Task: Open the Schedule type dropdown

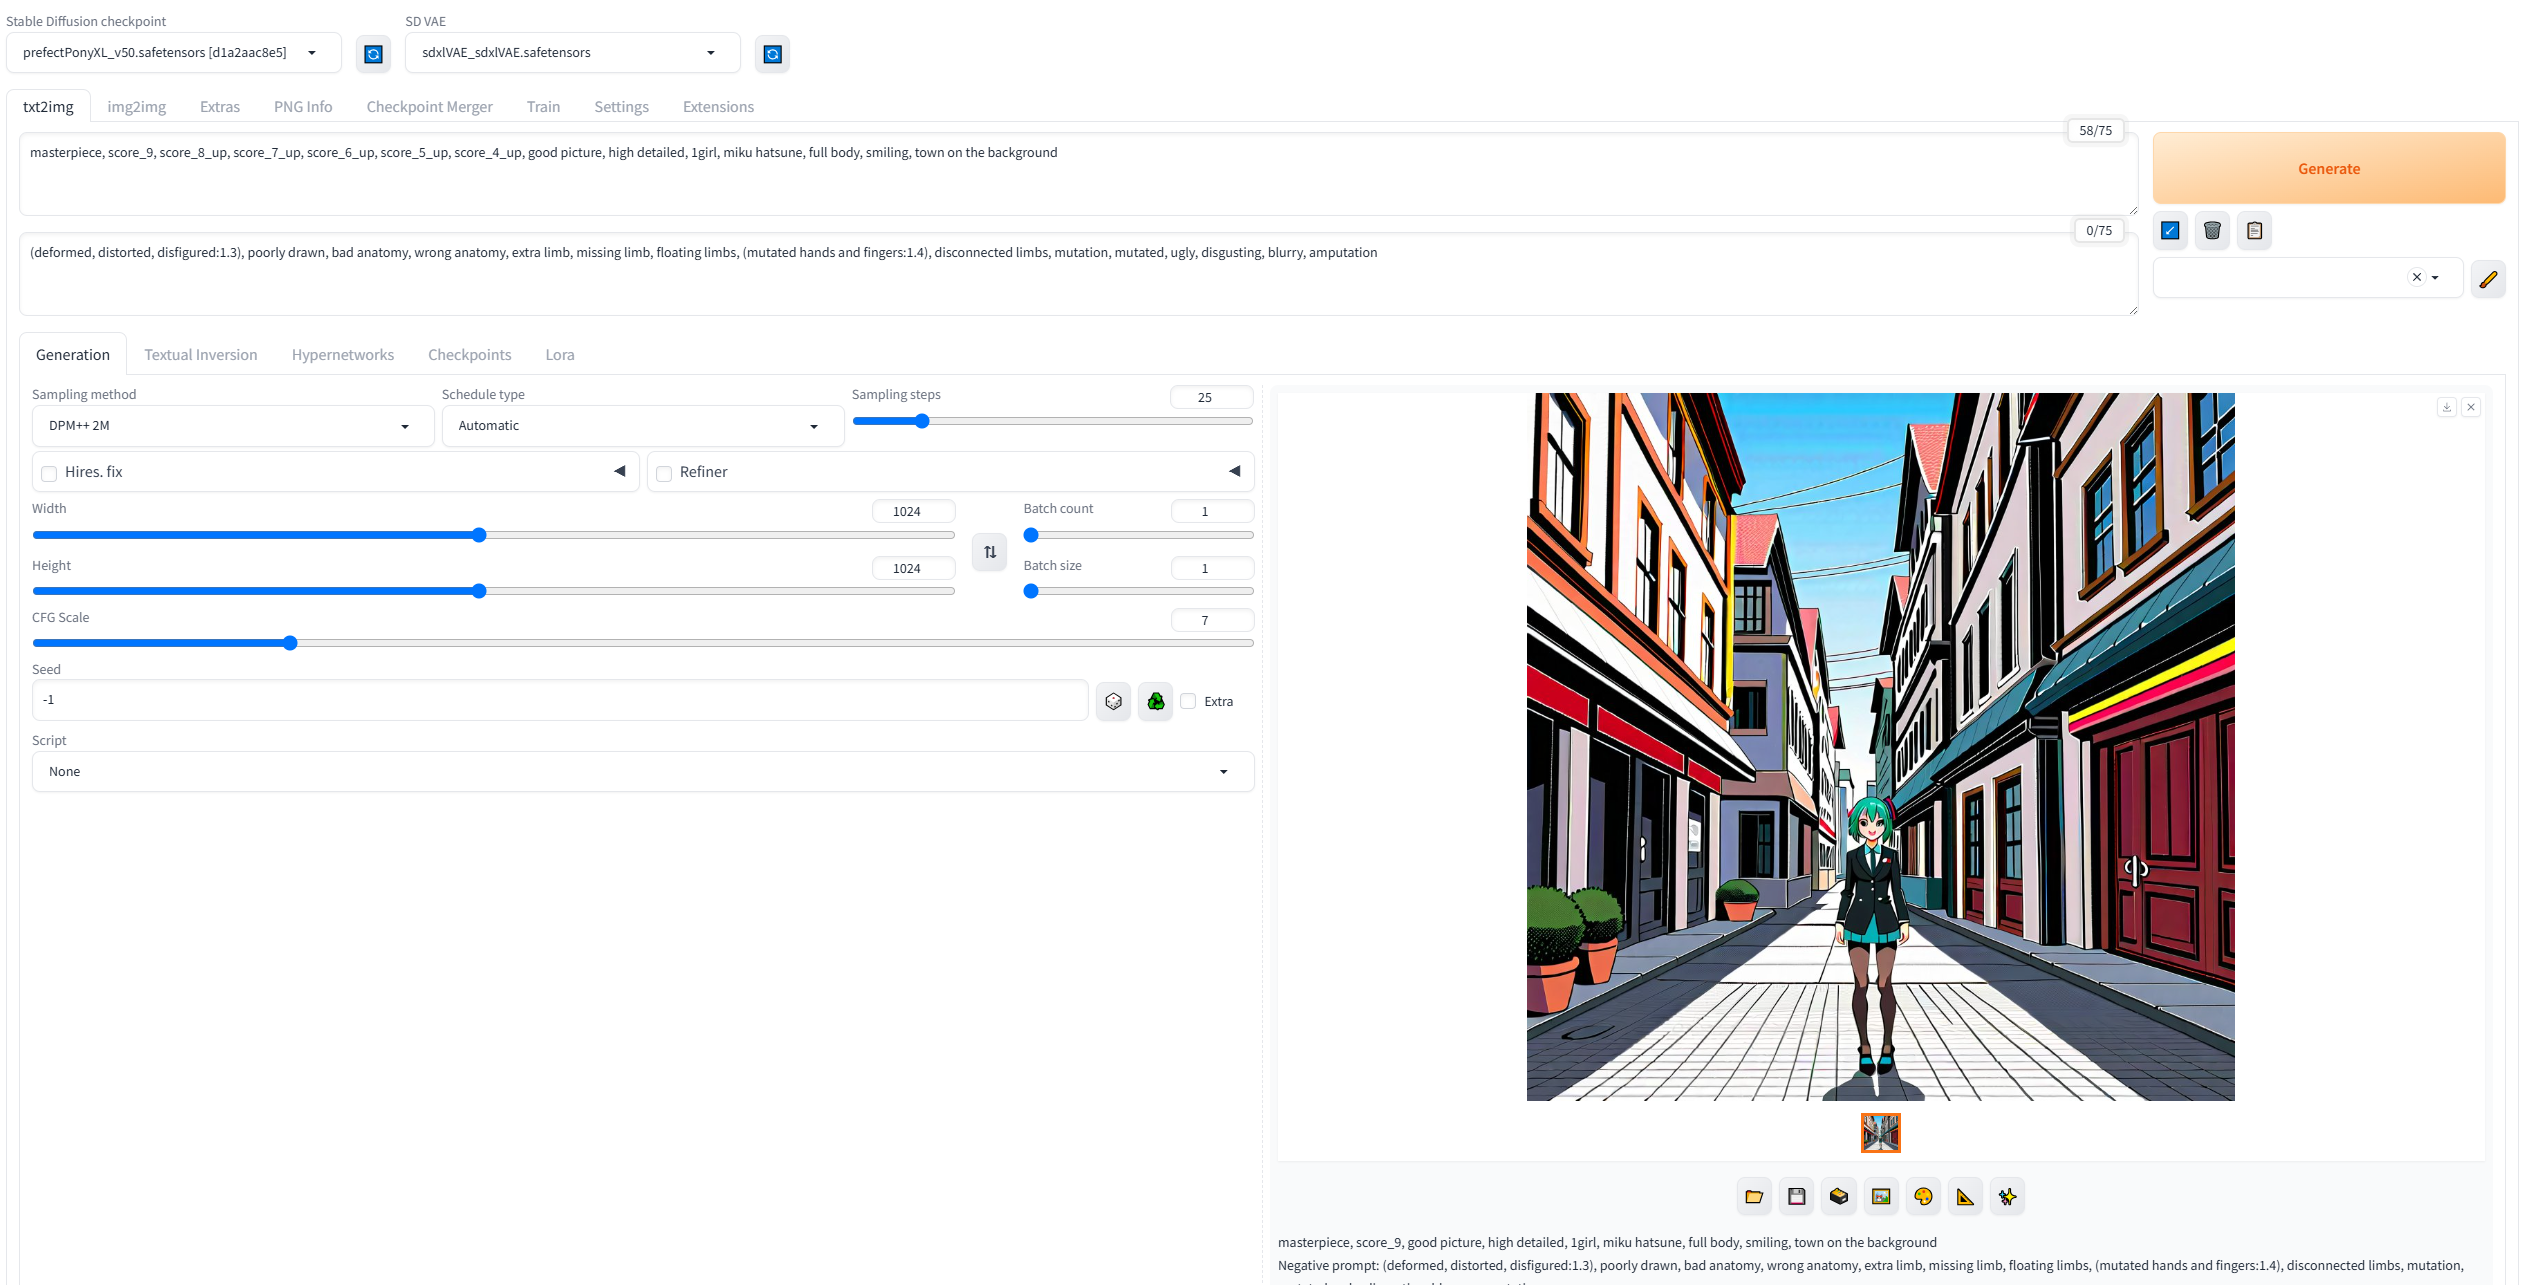Action: [x=643, y=426]
